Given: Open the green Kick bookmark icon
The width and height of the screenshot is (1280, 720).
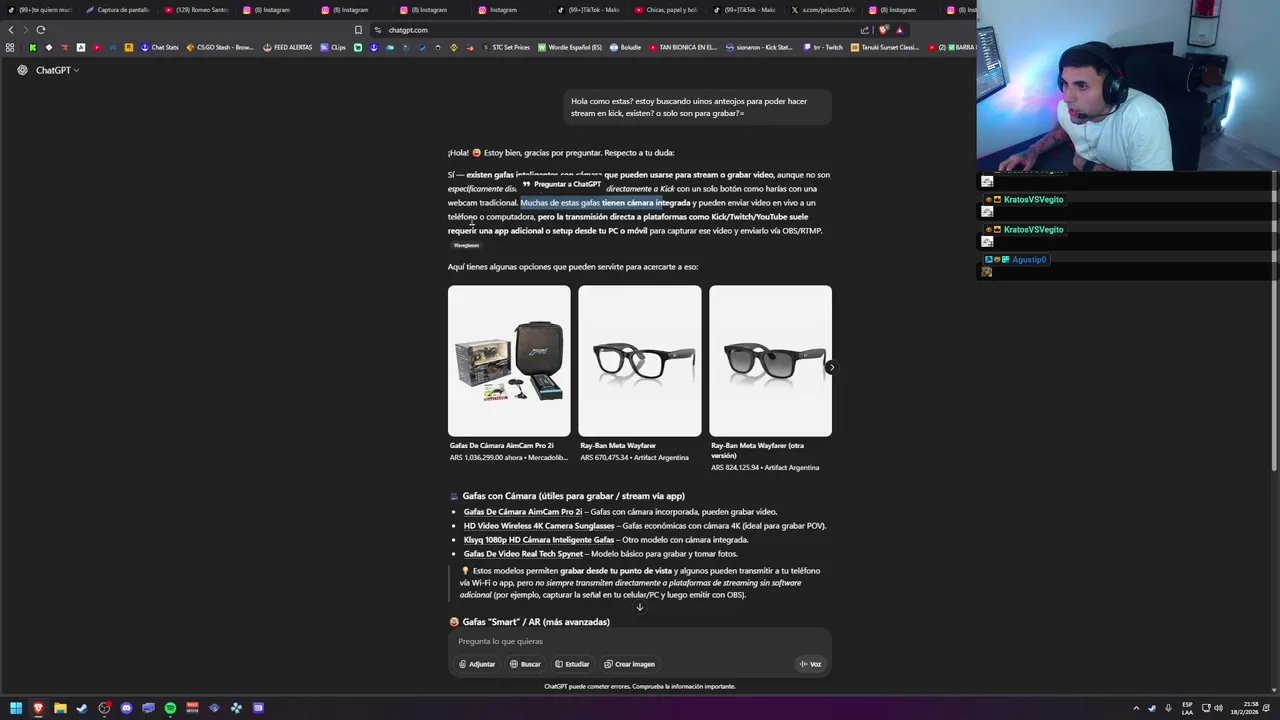Looking at the screenshot, I should [33, 47].
